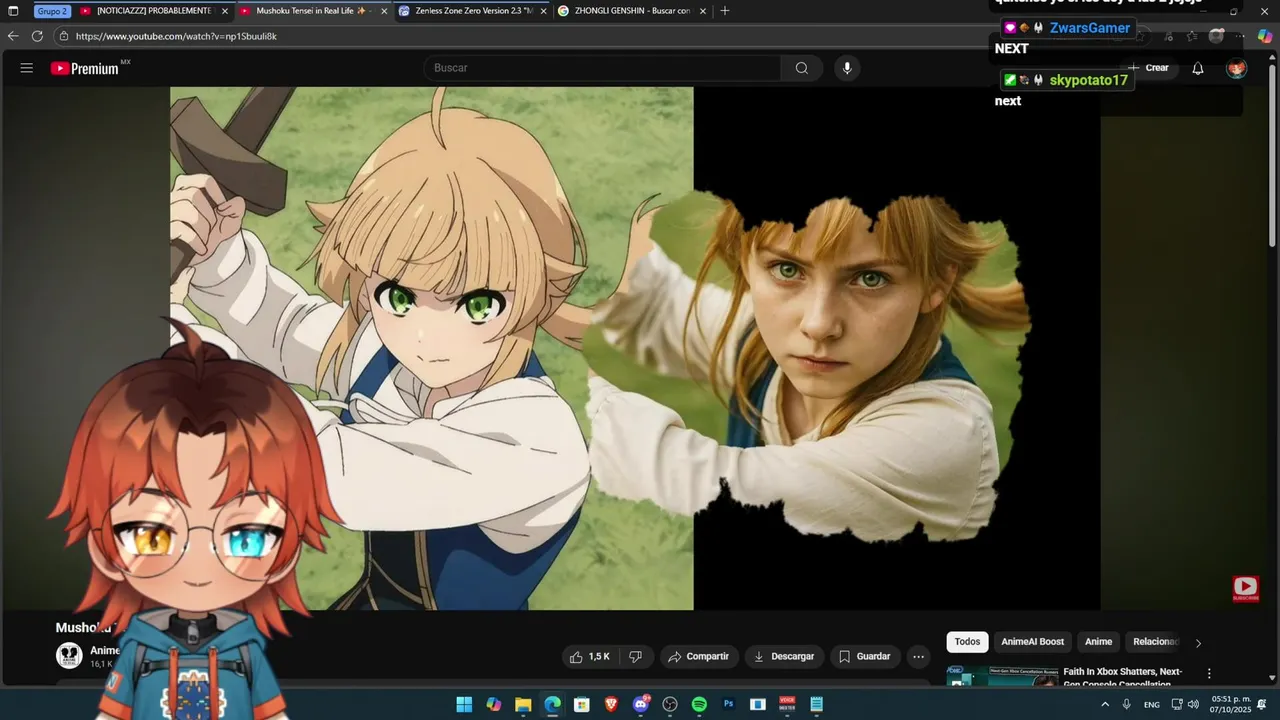Open the volume control tray icon
1280x720 pixels.
[1193, 704]
